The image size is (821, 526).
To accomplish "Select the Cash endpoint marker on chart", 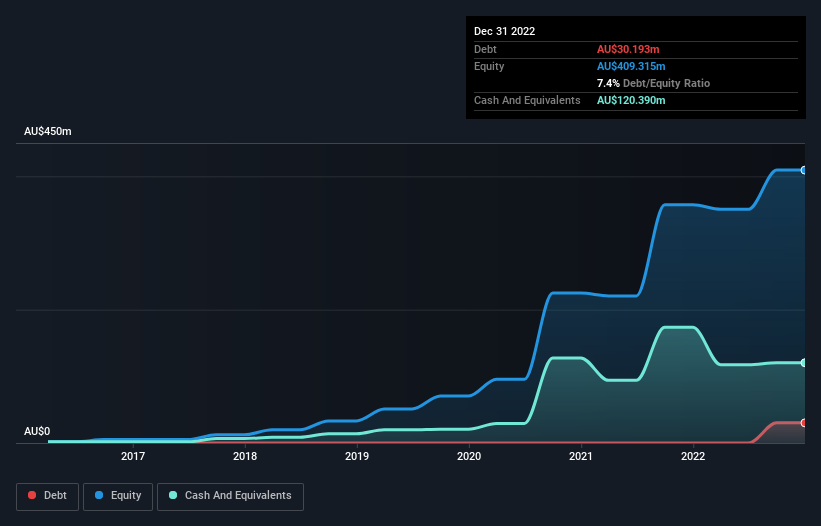I will point(804,363).
